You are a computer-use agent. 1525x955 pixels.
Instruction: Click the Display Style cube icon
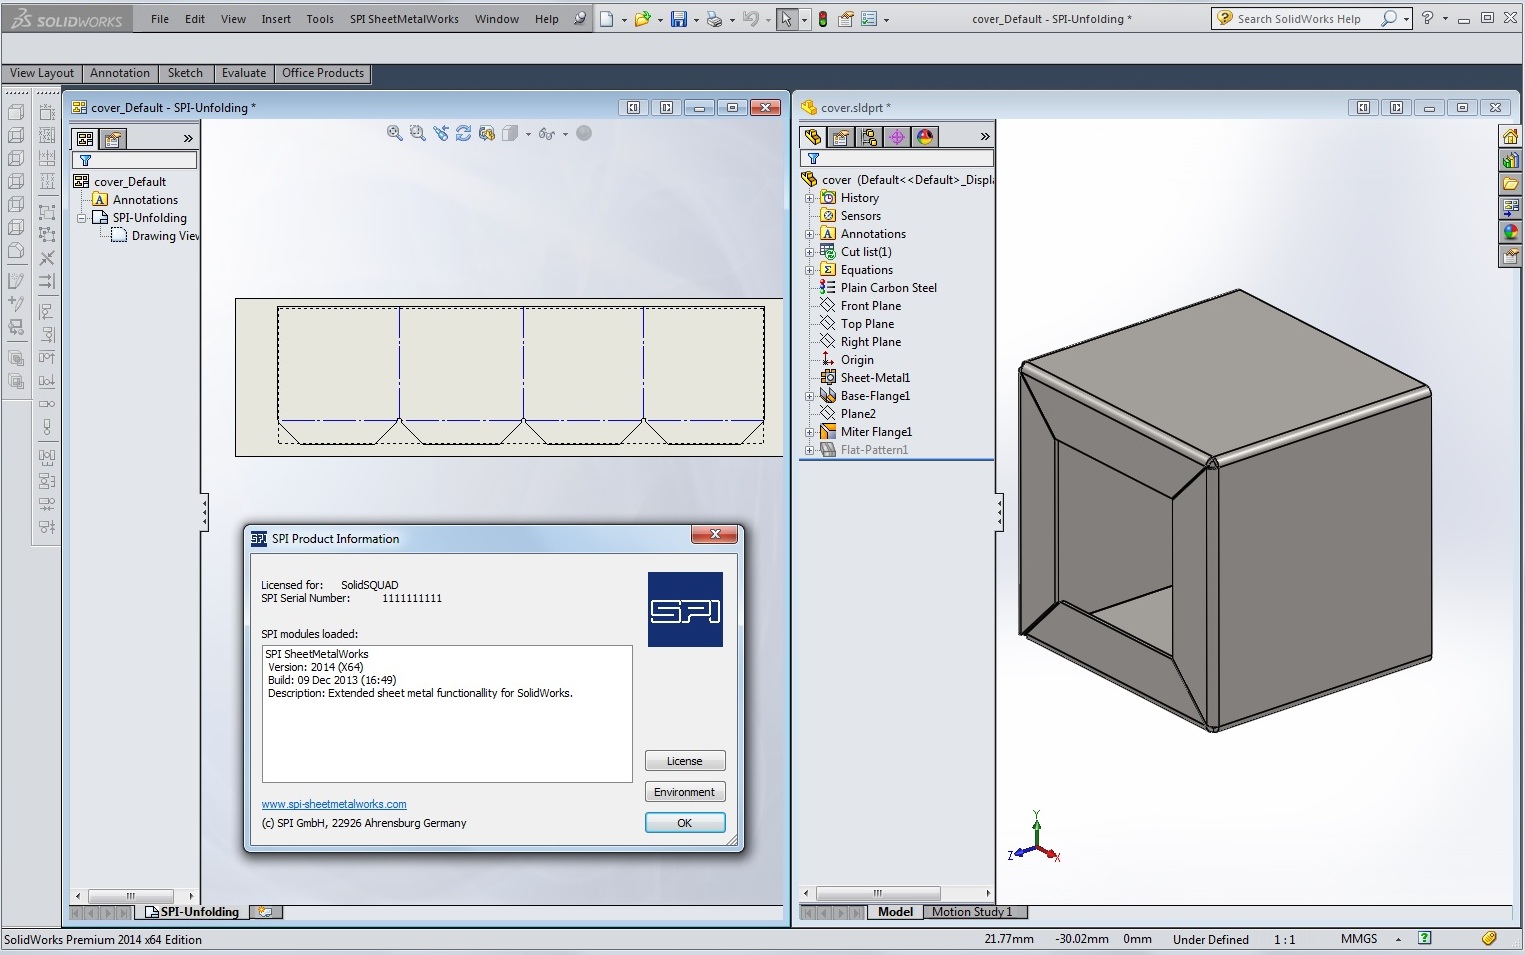[510, 133]
